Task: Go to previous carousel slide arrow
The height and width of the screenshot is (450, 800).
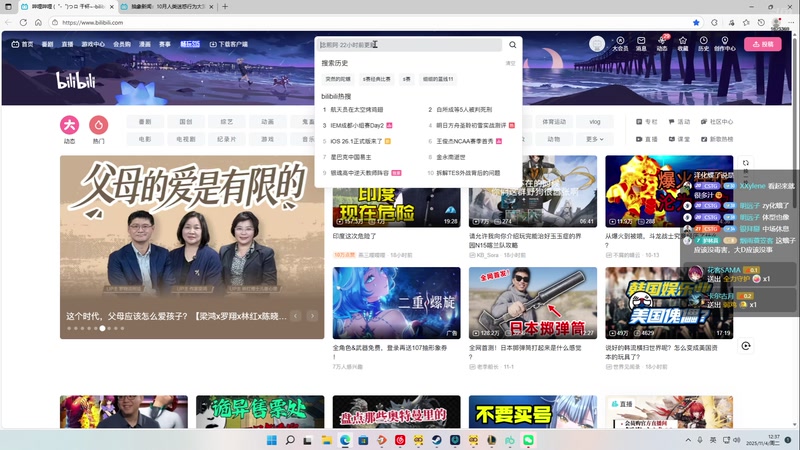Action: click(x=296, y=316)
